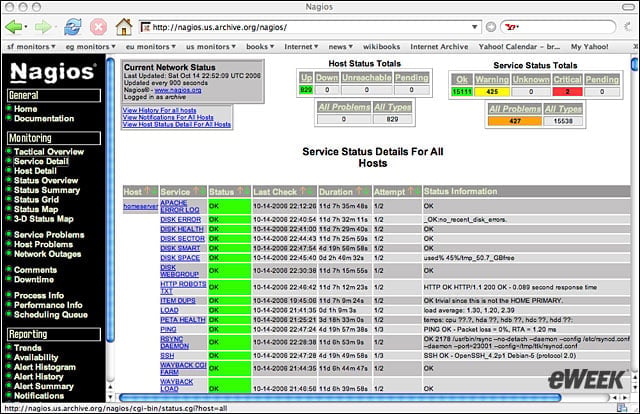Click the sidebar frame vertical scrollbar
The width and height of the screenshot is (640, 414).
110,199
